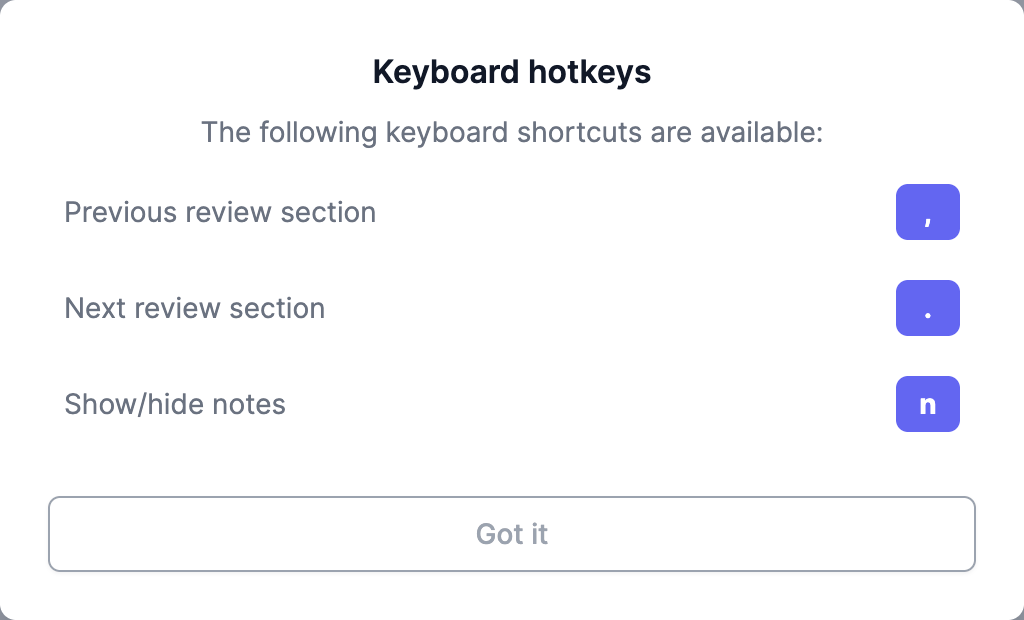Click the Keyboard hotkeys dialog title
Screen dimensions: 1024x620
tap(511, 72)
